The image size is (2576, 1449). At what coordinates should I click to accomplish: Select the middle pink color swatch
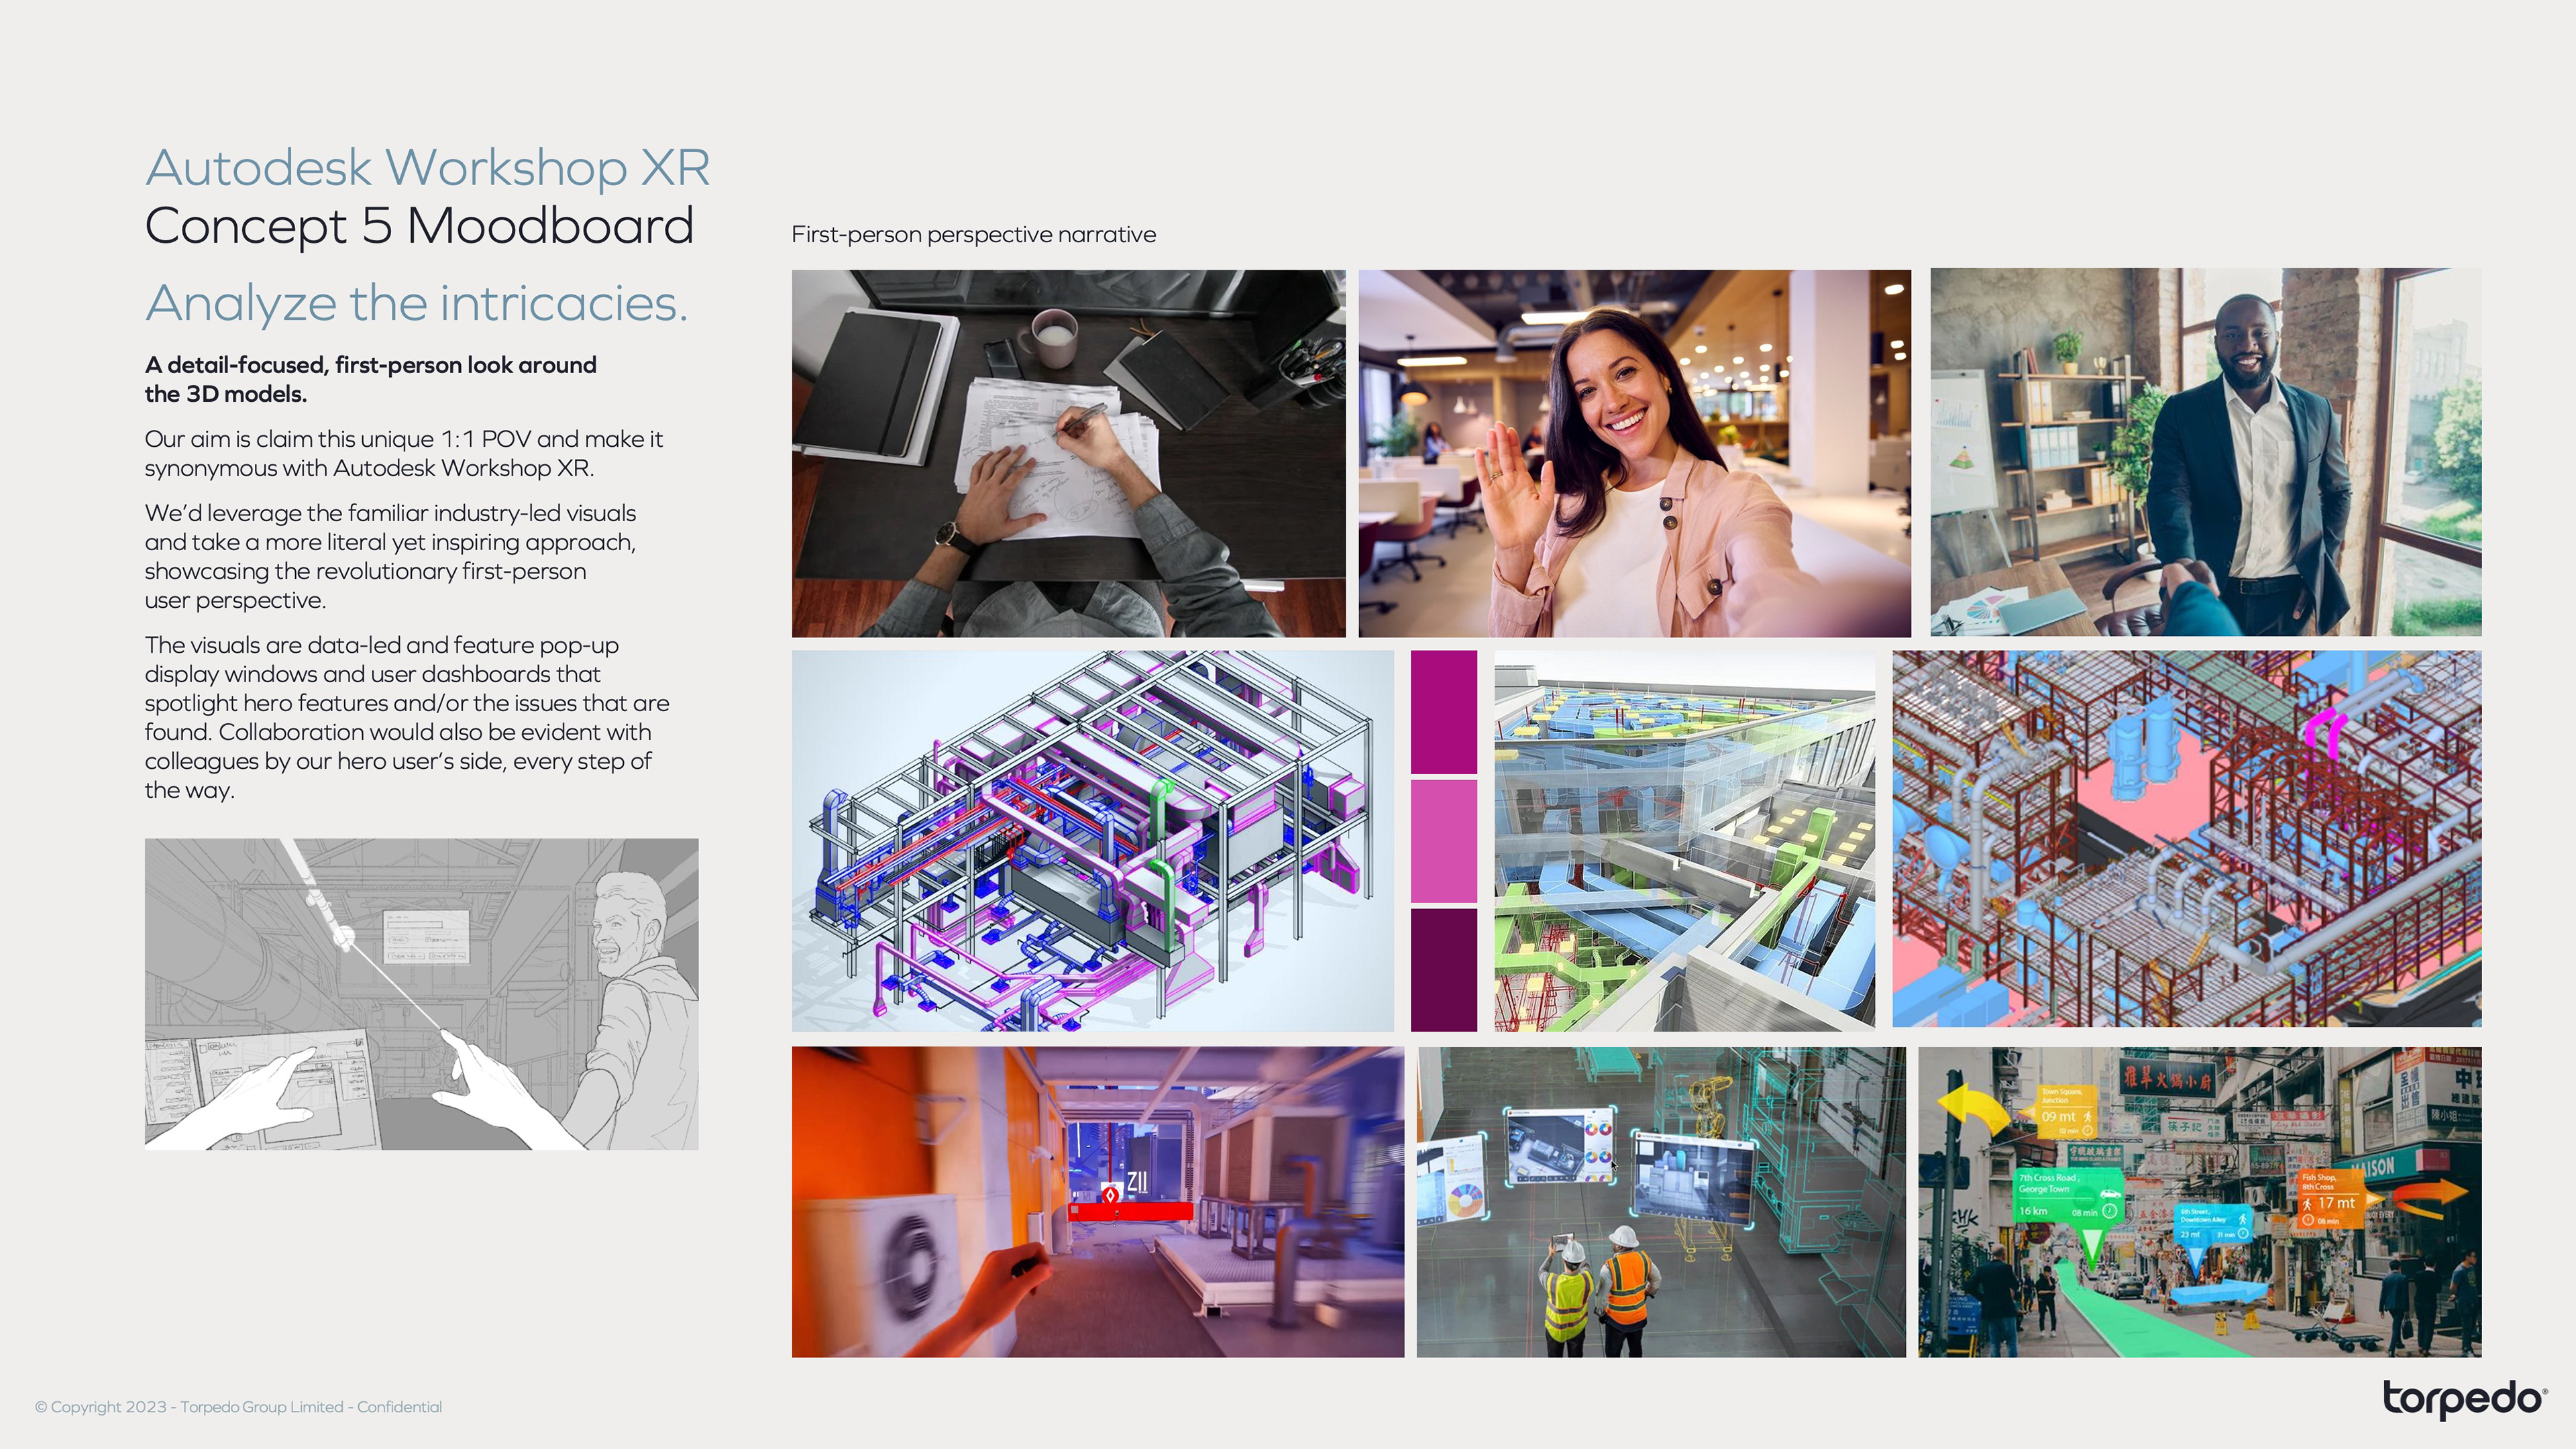[x=1443, y=841]
